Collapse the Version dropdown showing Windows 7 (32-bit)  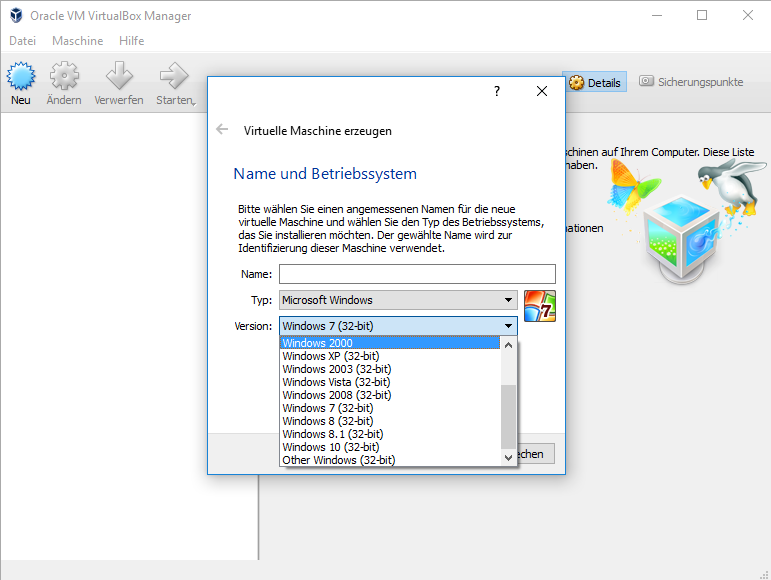click(398, 326)
